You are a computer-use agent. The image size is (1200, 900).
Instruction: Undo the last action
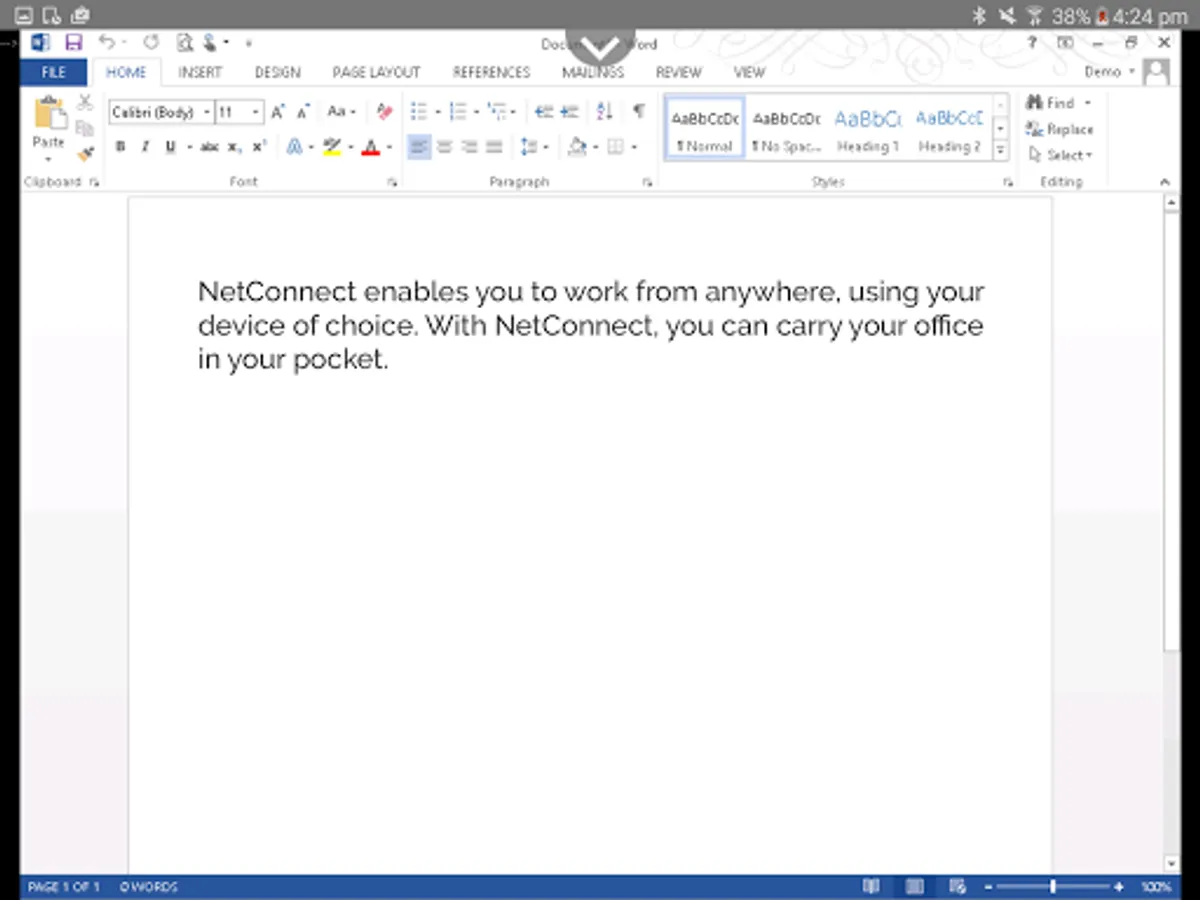coord(105,42)
